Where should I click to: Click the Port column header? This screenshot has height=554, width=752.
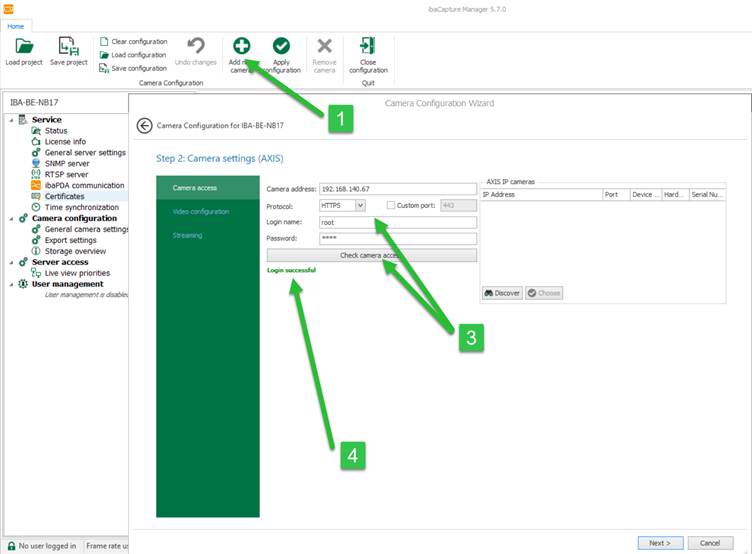point(616,194)
